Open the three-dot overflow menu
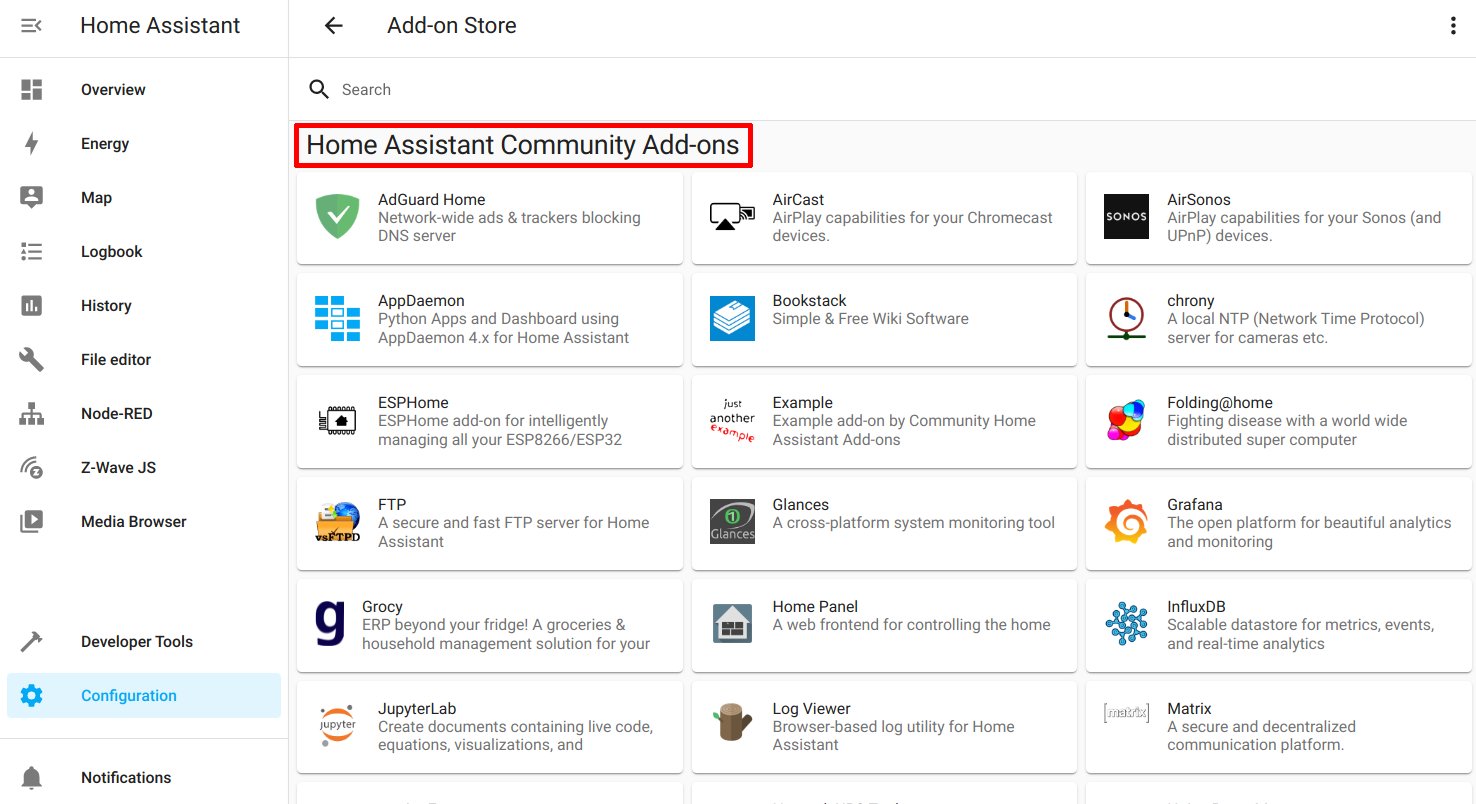 1453,26
